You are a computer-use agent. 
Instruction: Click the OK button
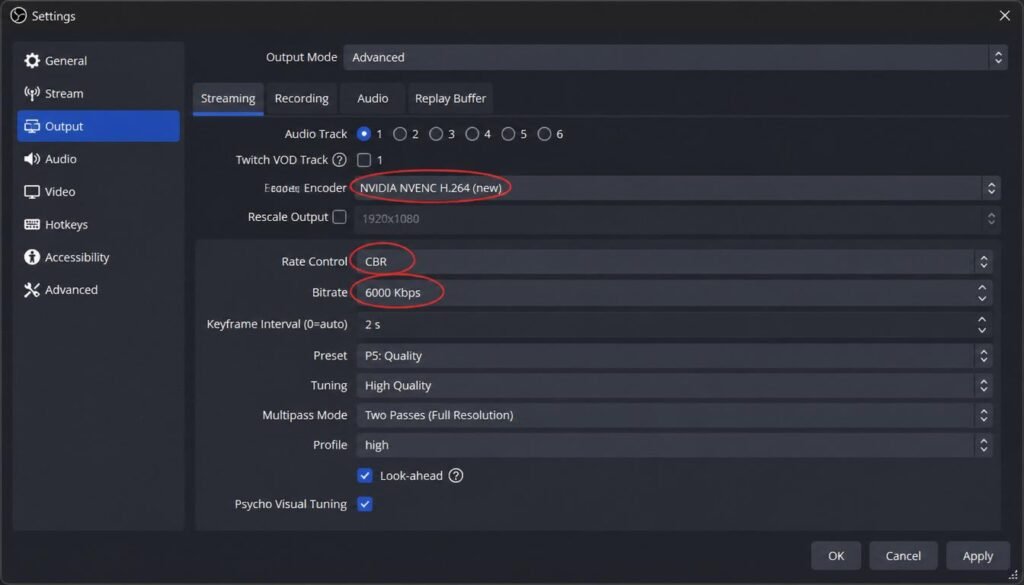pos(836,556)
